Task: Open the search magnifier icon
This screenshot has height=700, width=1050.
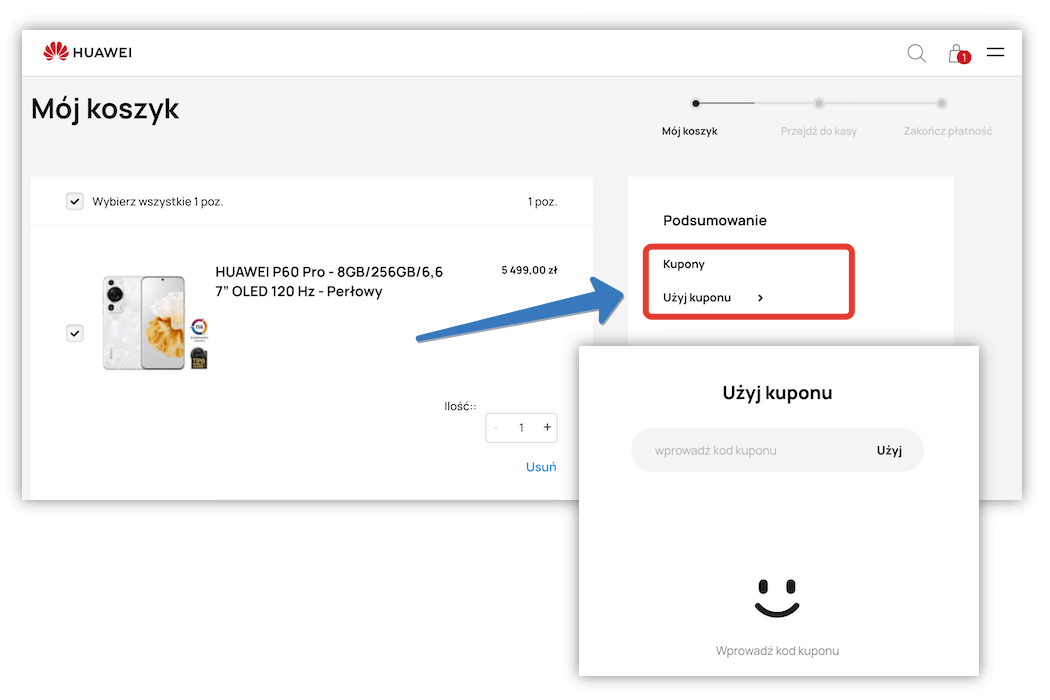Action: click(x=916, y=53)
